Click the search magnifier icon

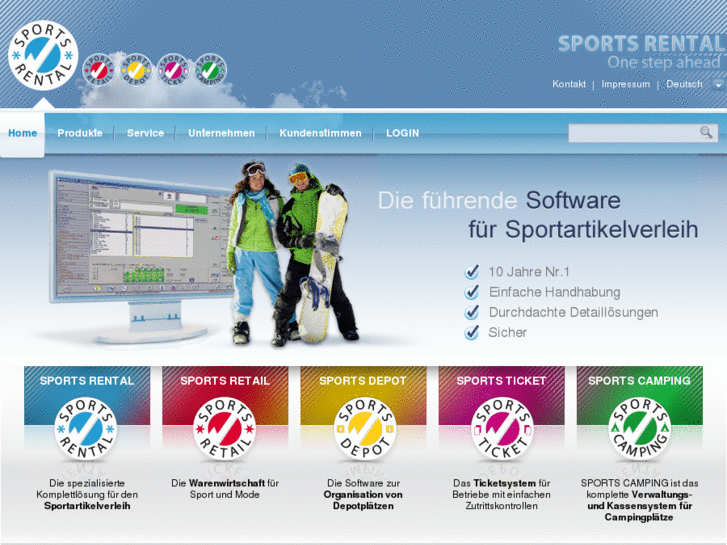(706, 133)
